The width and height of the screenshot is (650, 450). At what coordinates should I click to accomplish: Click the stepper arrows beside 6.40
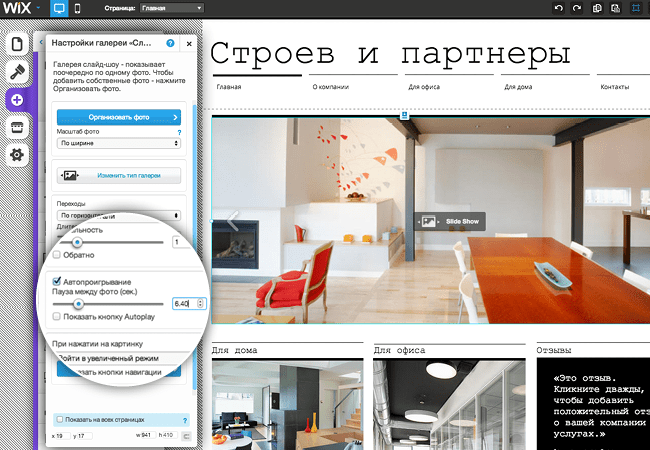click(x=201, y=304)
